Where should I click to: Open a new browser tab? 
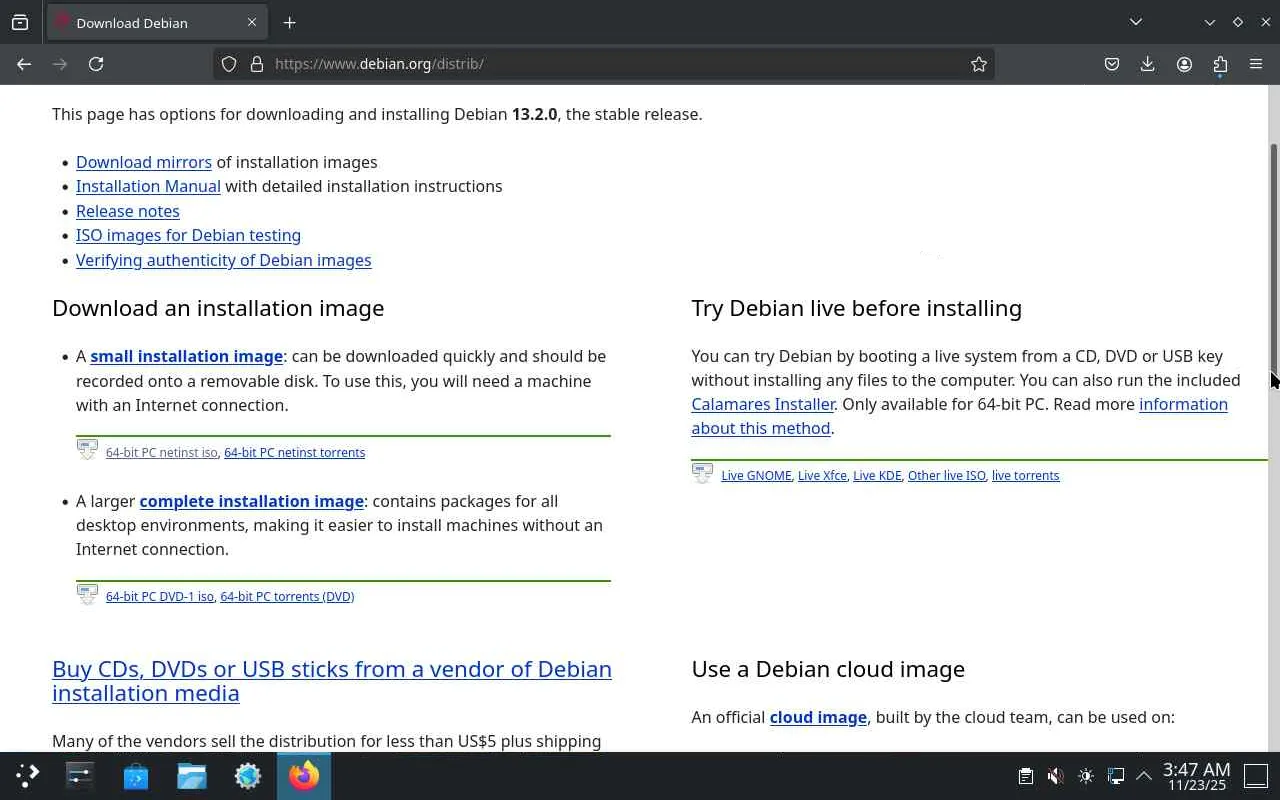290,22
